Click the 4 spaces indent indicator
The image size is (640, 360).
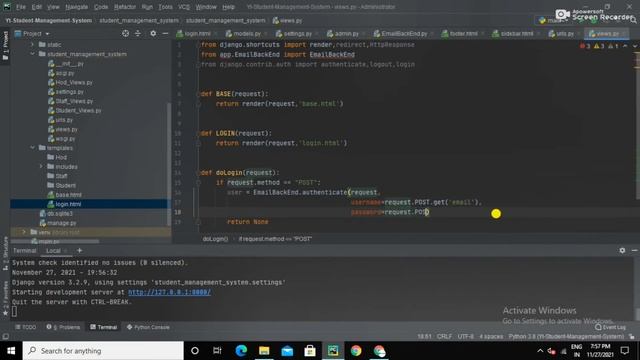(x=491, y=336)
